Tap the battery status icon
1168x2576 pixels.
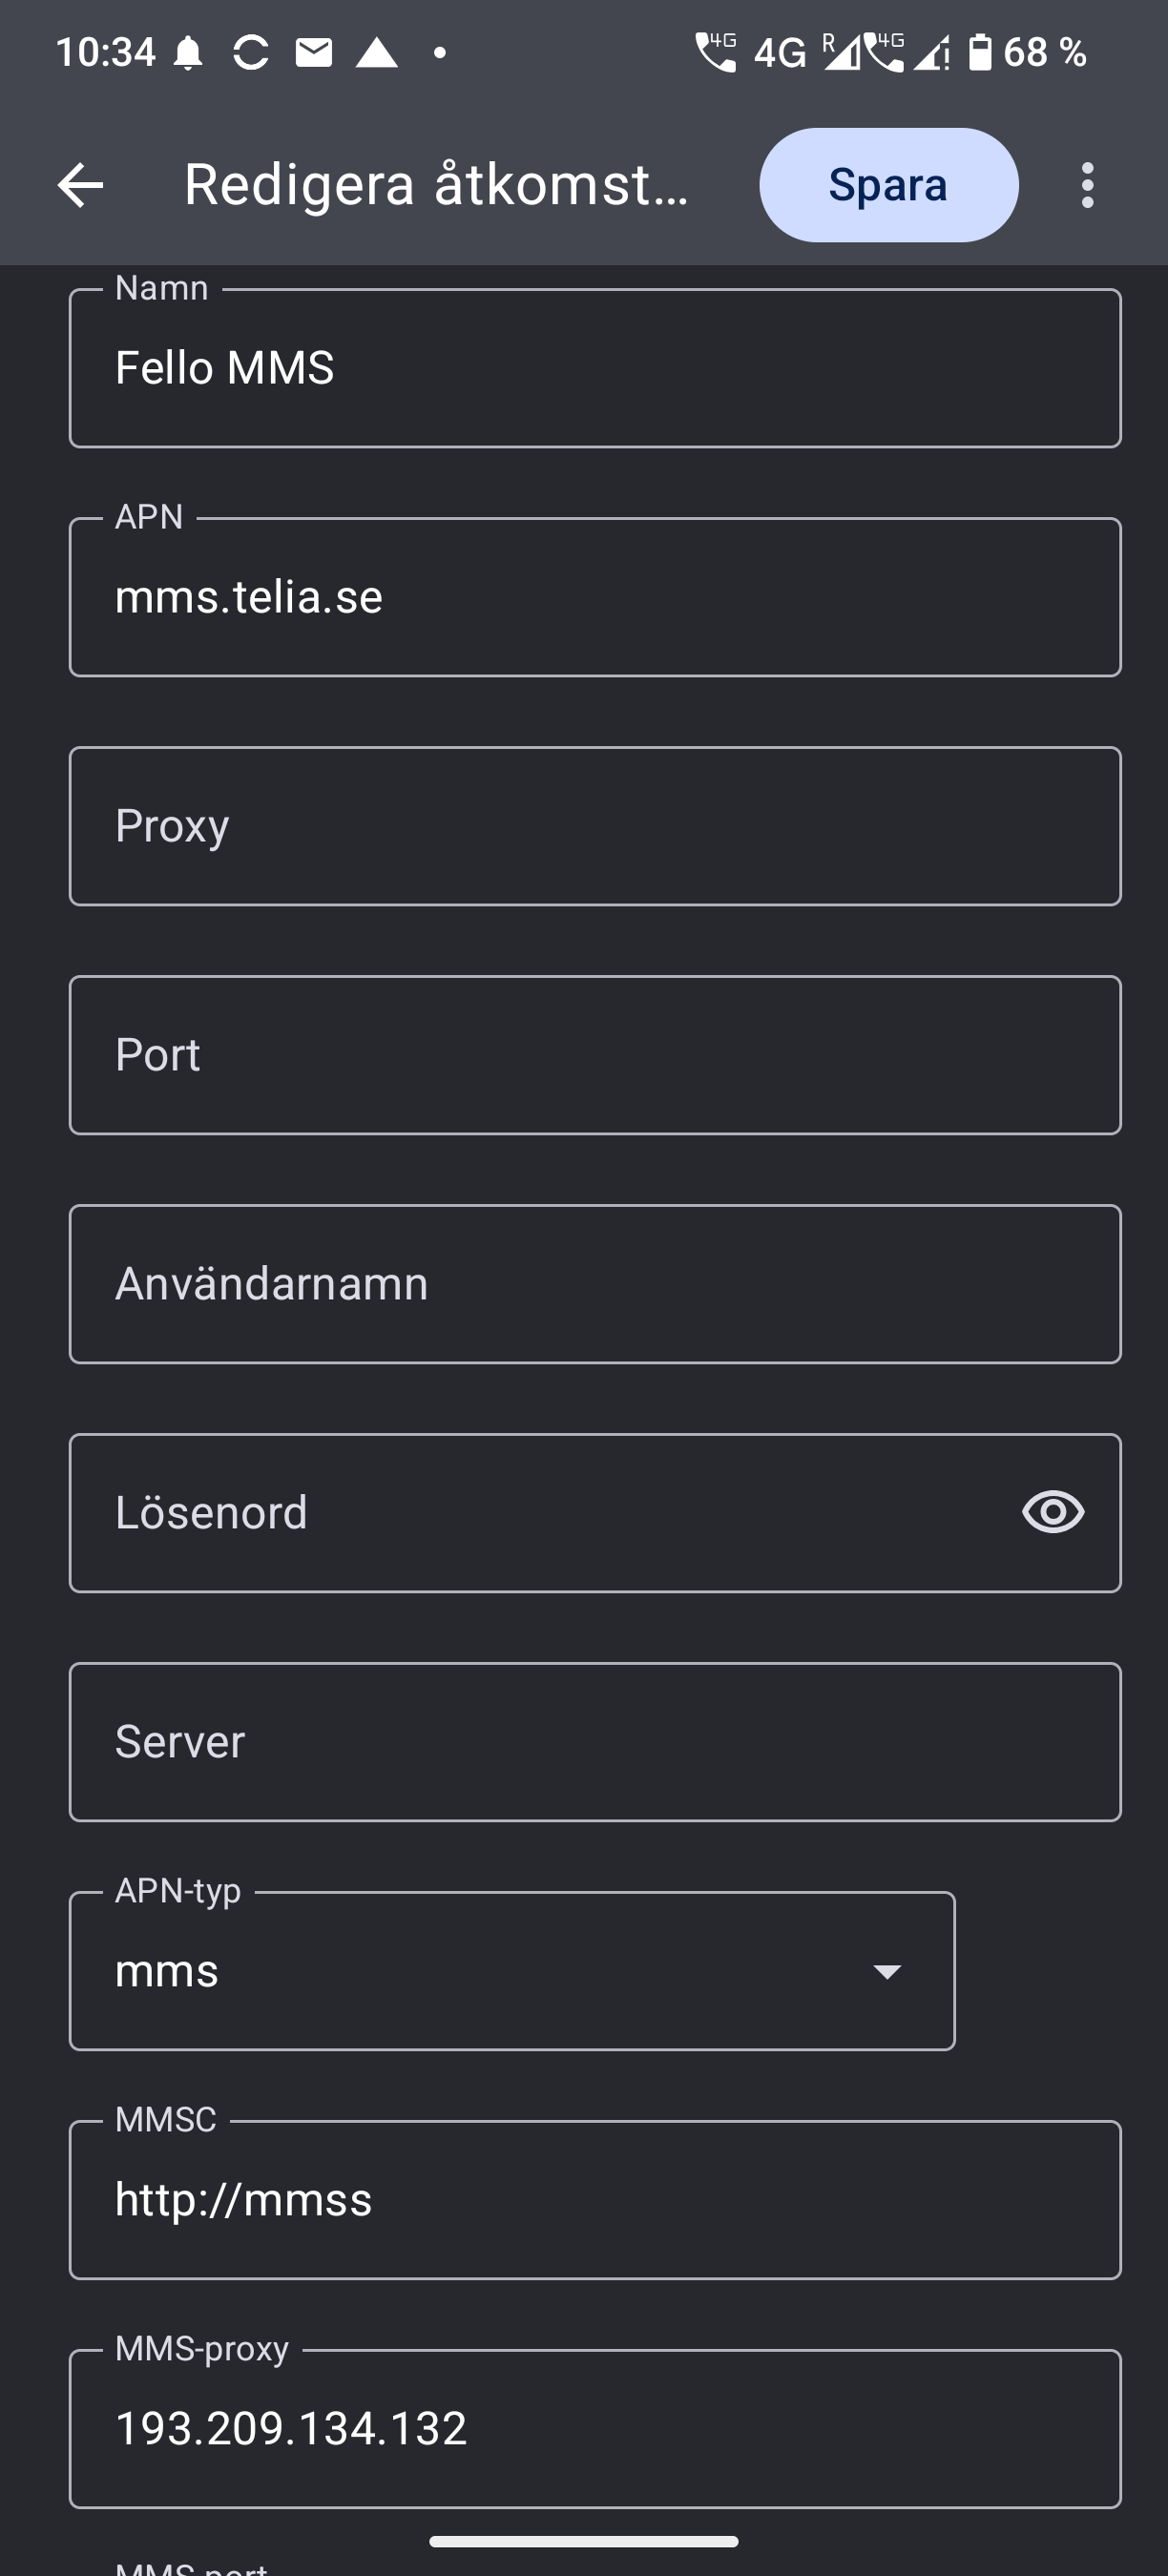coord(980,53)
